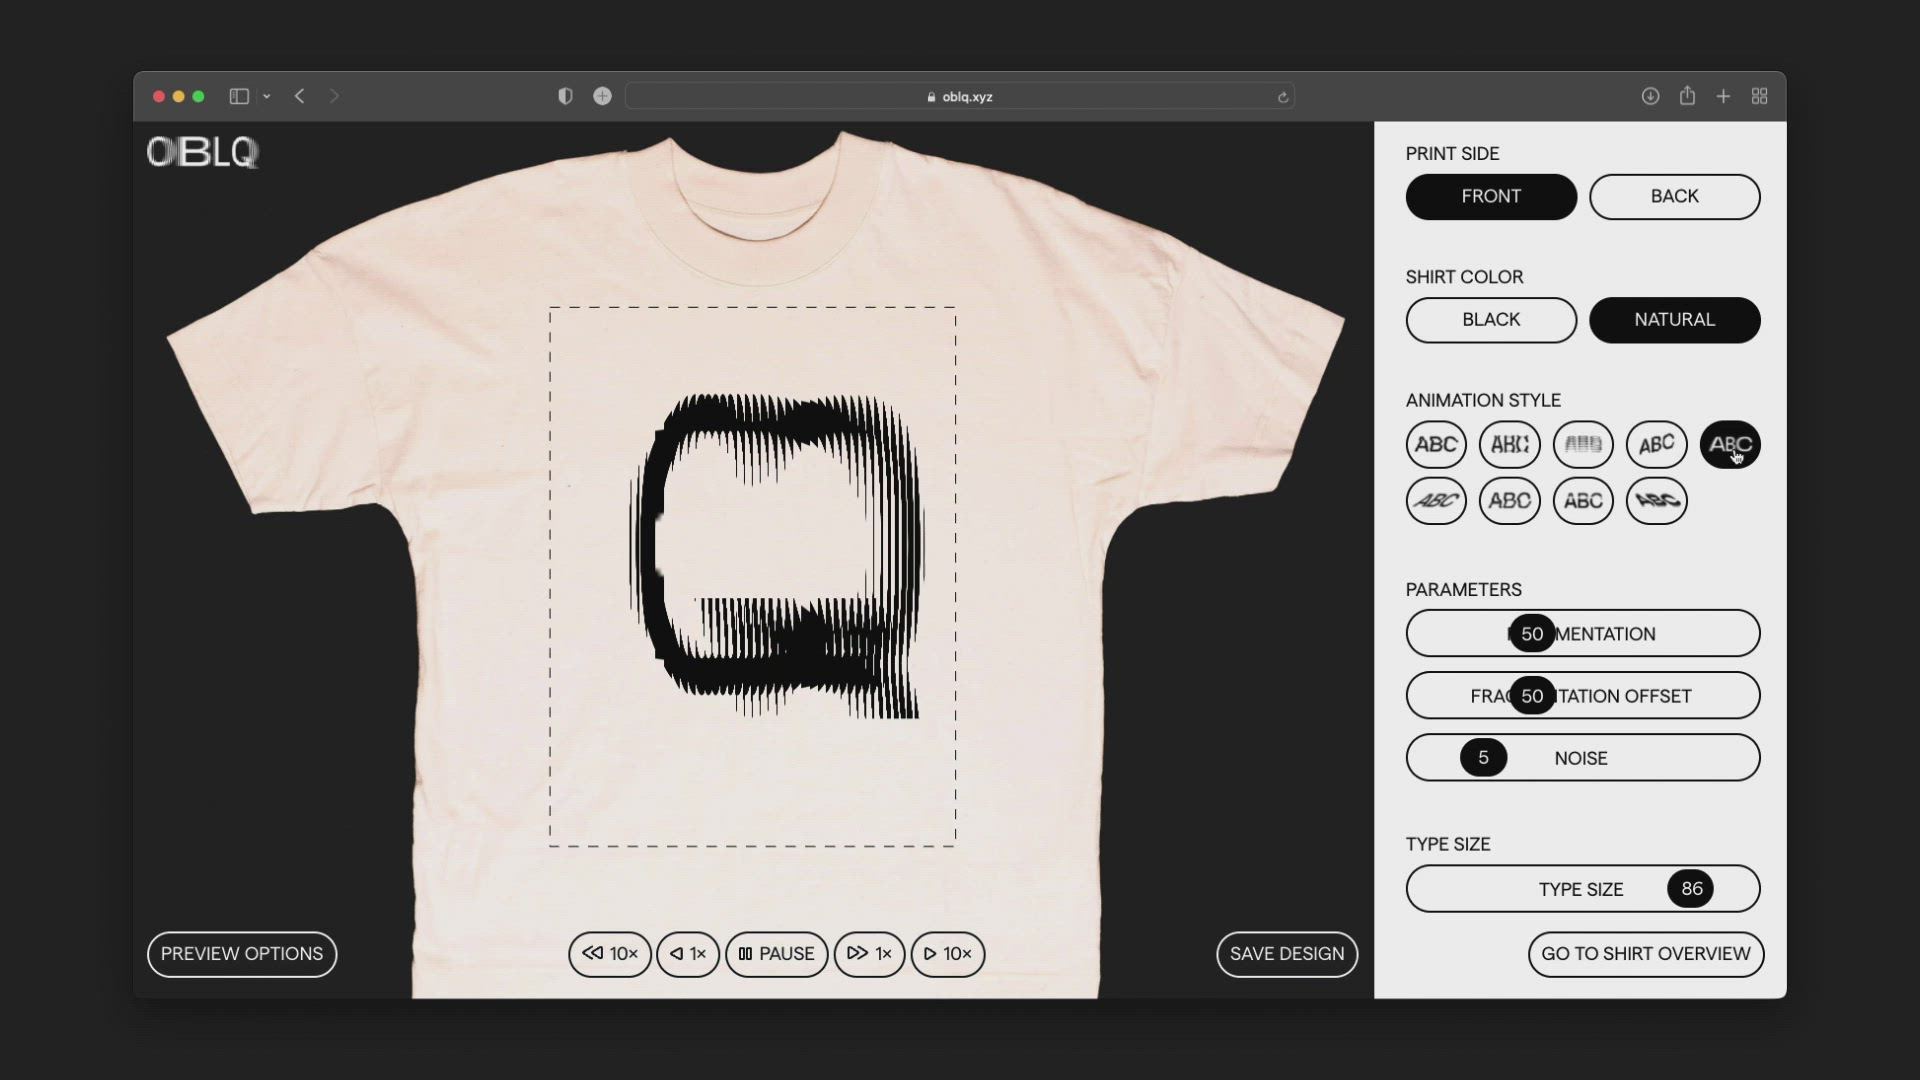Choose the swirled ABC animation style icon
This screenshot has height=1080, width=1920.
pos(1657,501)
